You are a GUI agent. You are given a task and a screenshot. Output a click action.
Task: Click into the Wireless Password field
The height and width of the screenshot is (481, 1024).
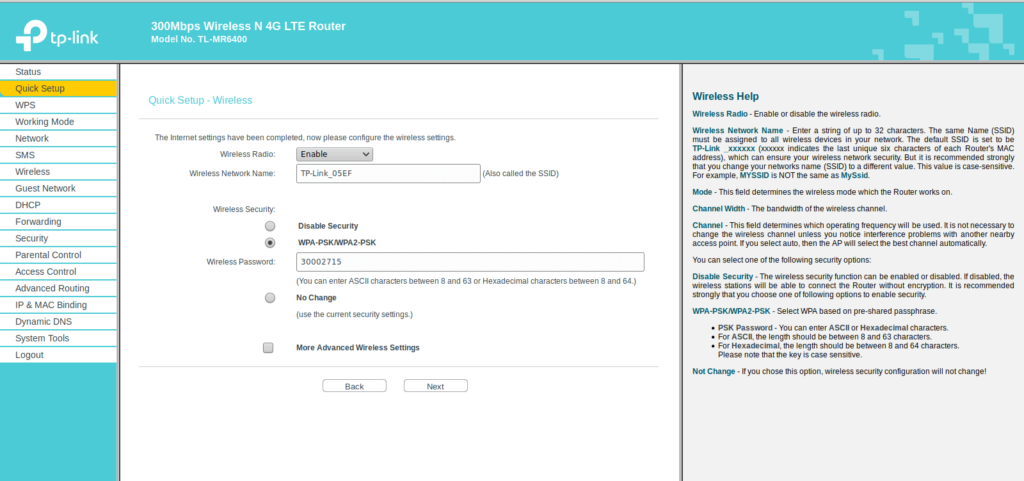point(470,262)
